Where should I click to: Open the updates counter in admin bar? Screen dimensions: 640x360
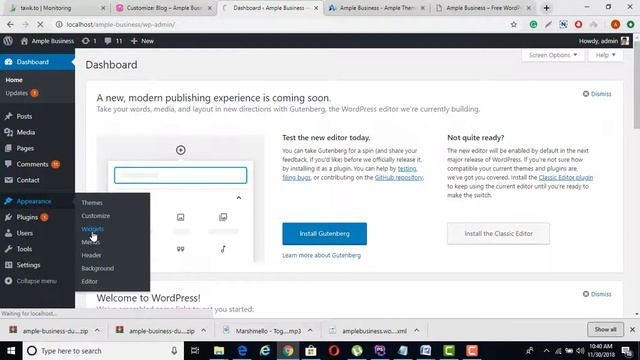pos(89,41)
